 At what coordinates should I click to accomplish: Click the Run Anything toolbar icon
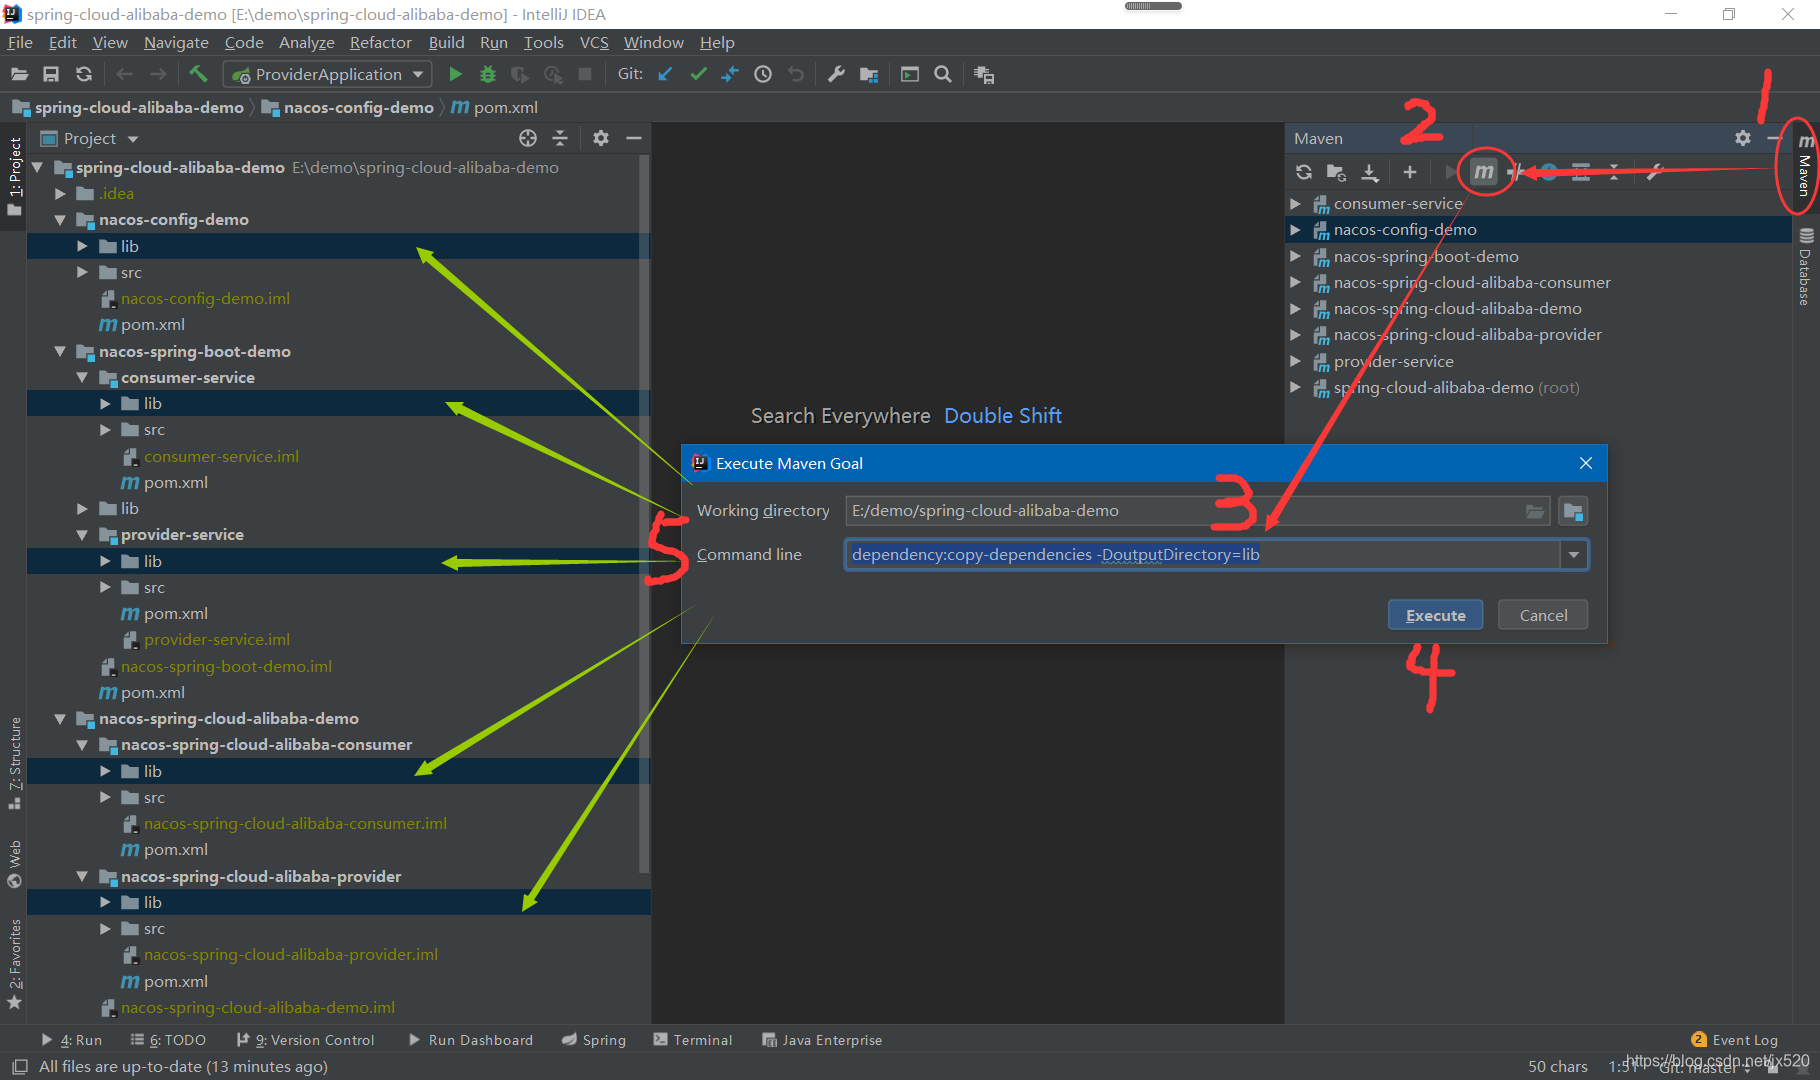[x=910, y=74]
